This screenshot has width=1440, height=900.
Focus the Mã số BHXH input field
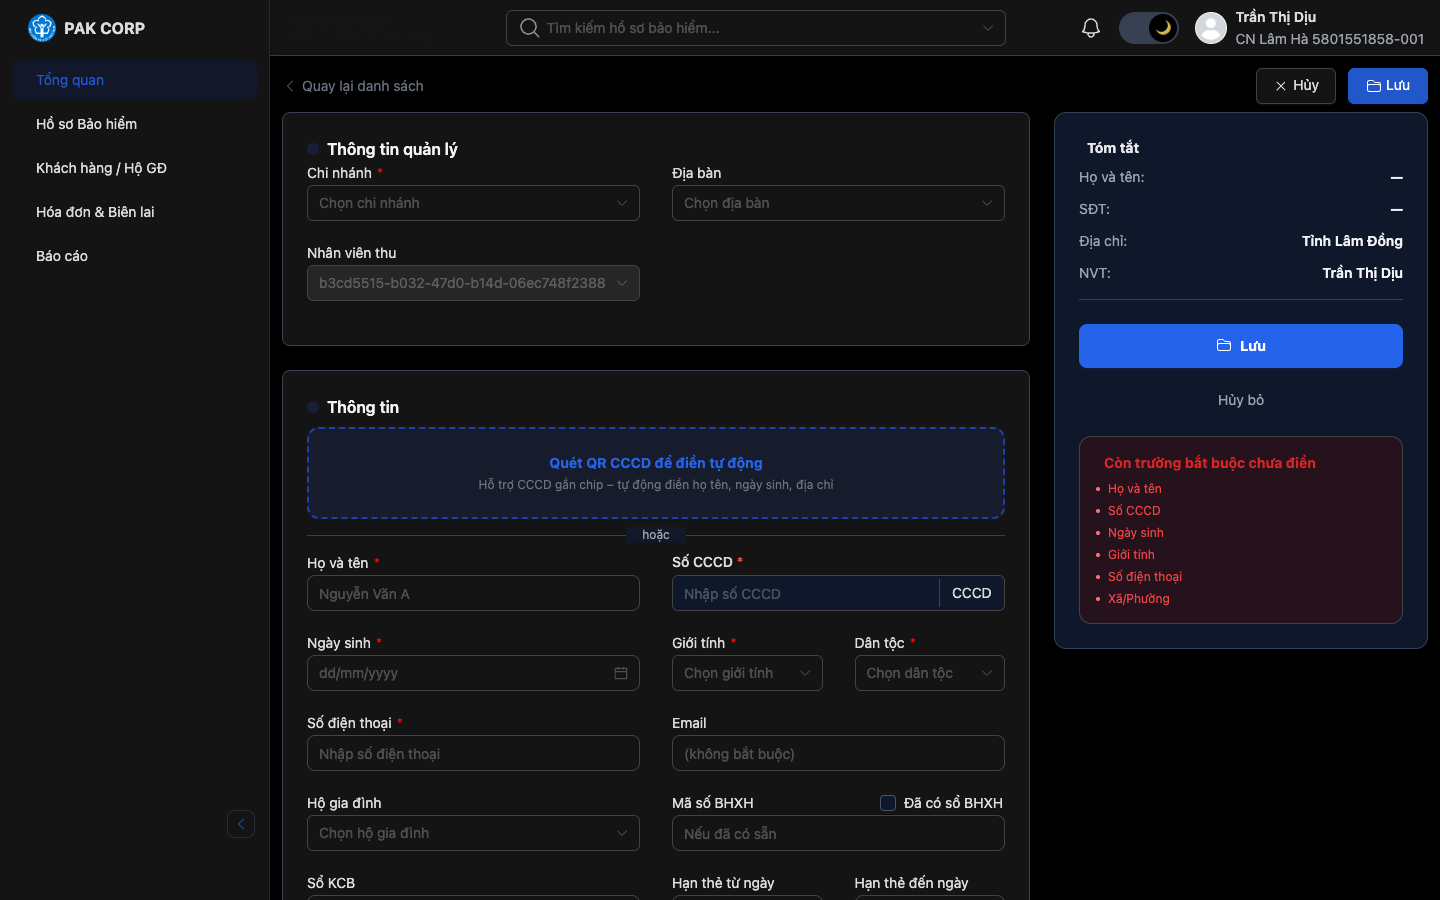838,833
